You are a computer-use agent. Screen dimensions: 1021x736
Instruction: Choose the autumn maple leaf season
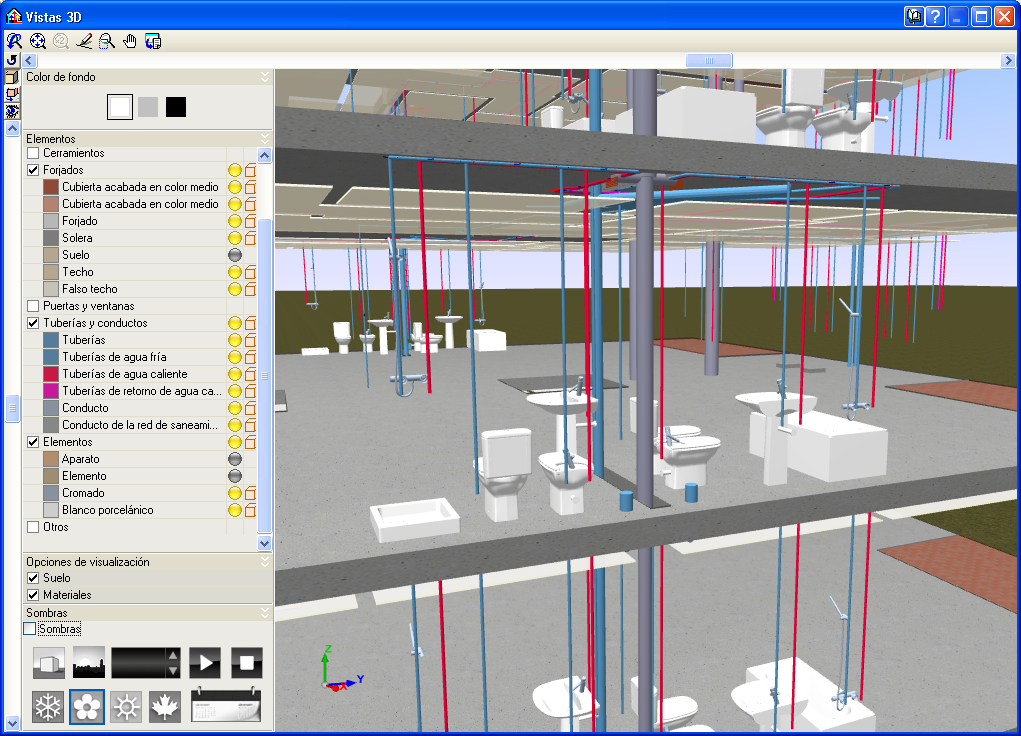coord(165,707)
